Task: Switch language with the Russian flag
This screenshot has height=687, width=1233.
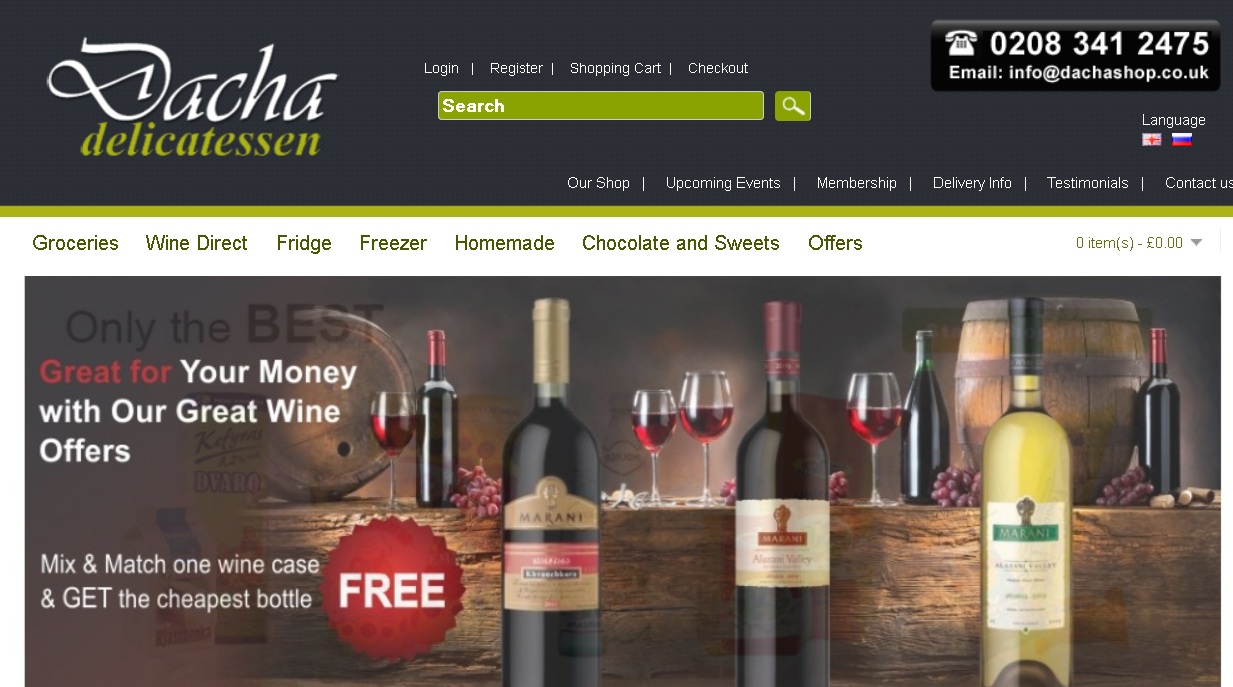Action: (x=1182, y=140)
